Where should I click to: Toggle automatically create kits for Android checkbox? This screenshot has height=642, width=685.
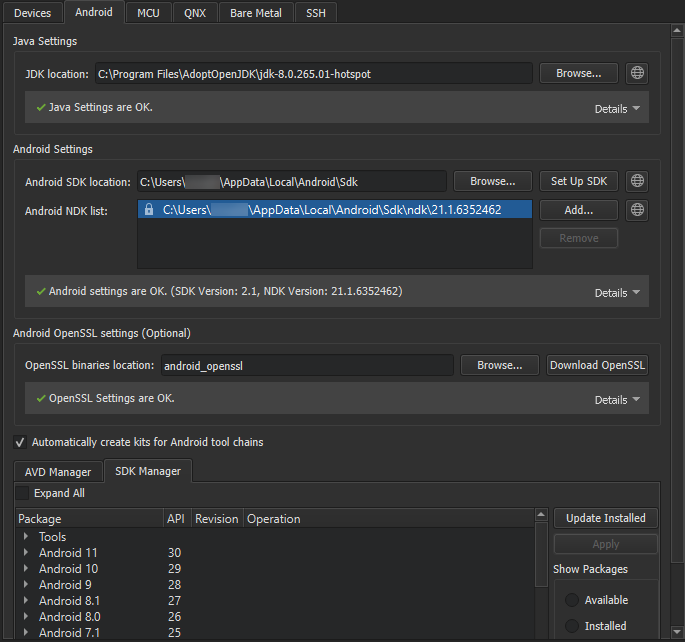(20, 442)
